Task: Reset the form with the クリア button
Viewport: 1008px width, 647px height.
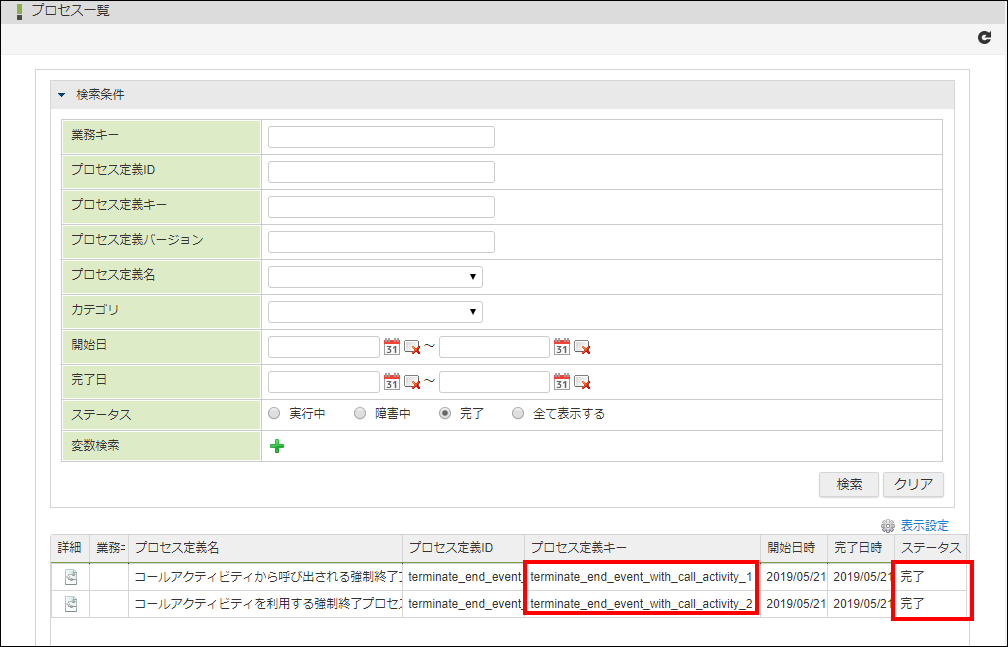Action: click(913, 484)
